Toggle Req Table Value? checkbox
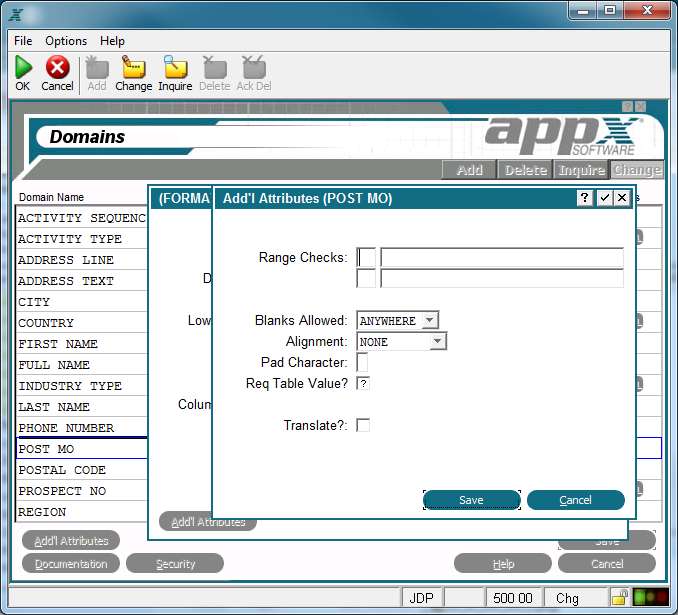The height and width of the screenshot is (615, 678). [x=363, y=383]
